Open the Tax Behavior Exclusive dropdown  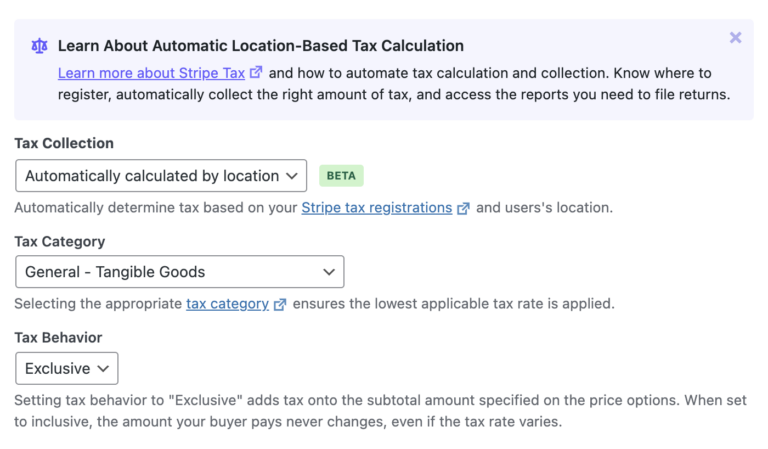(67, 368)
